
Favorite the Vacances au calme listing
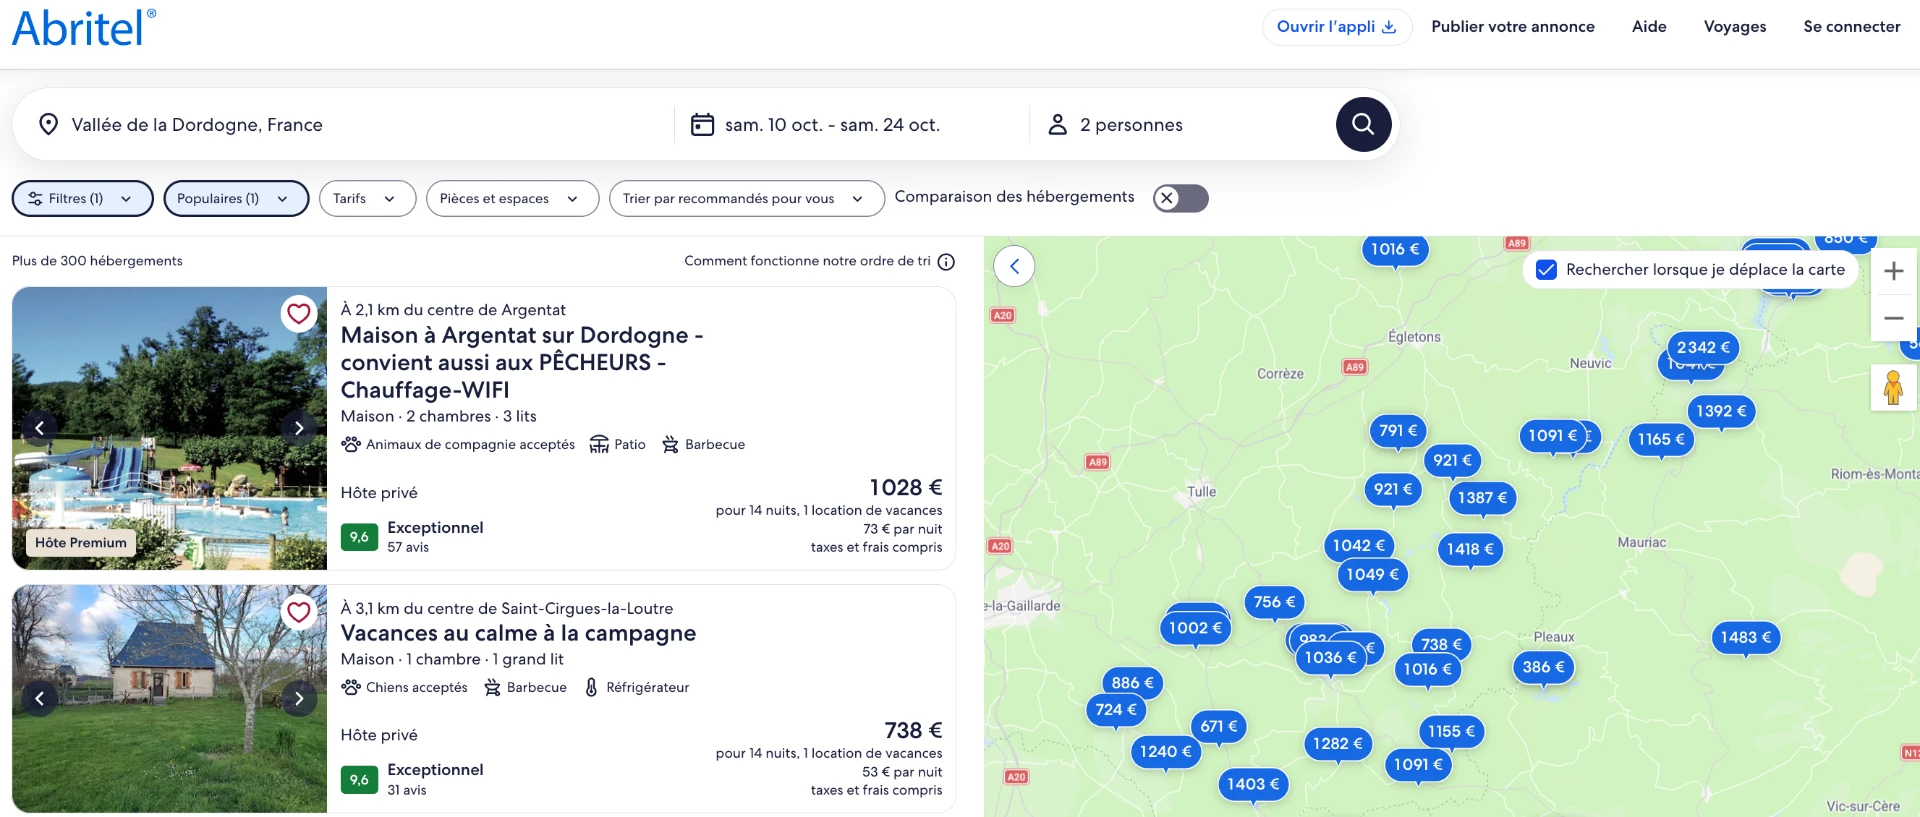tap(299, 612)
